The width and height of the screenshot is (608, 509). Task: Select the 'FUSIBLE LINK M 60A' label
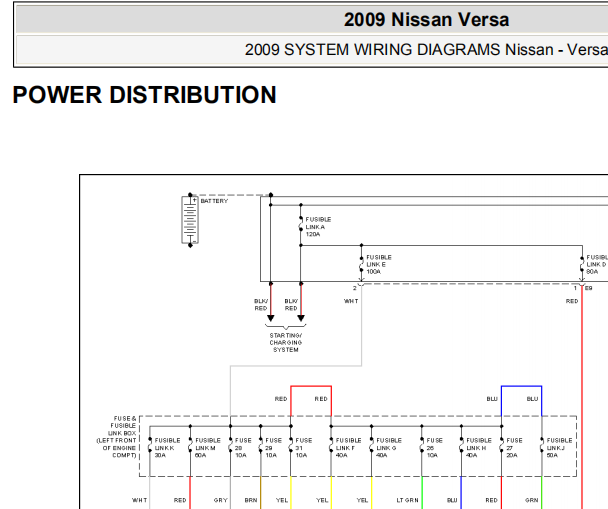pyautogui.click(x=208, y=448)
